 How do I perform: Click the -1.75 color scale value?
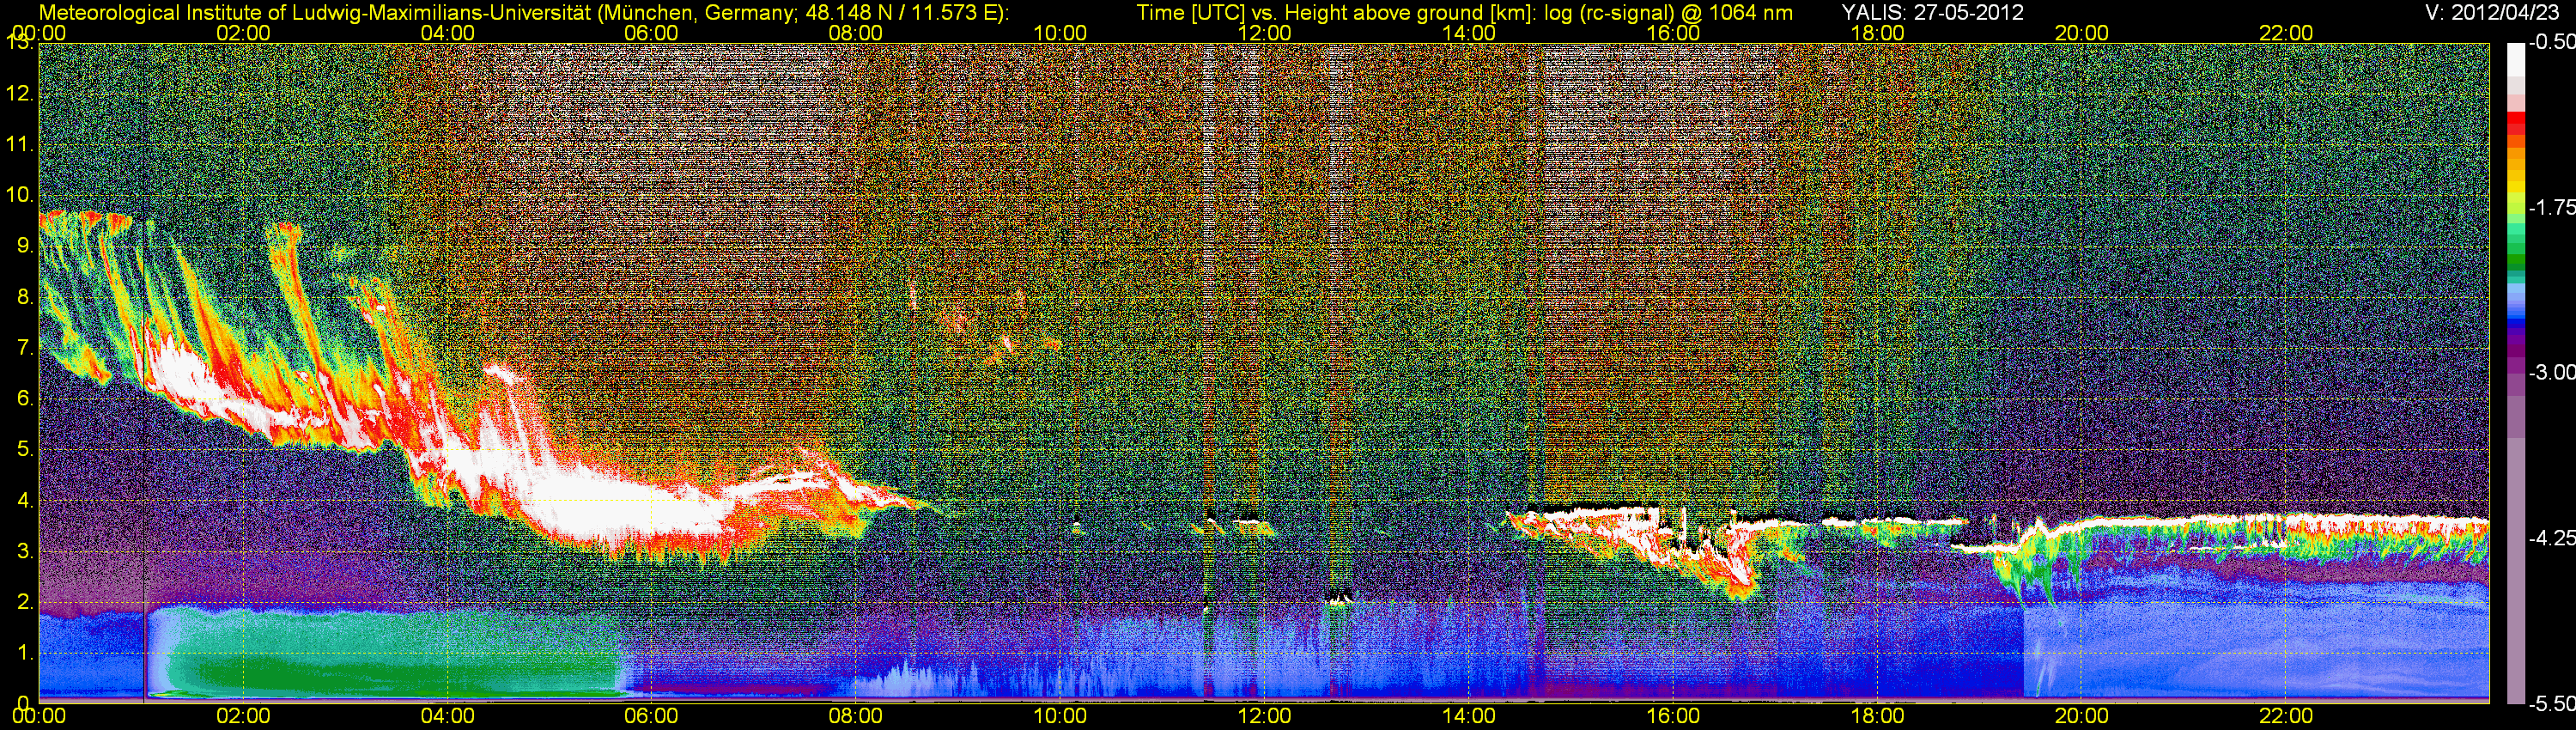2551,207
